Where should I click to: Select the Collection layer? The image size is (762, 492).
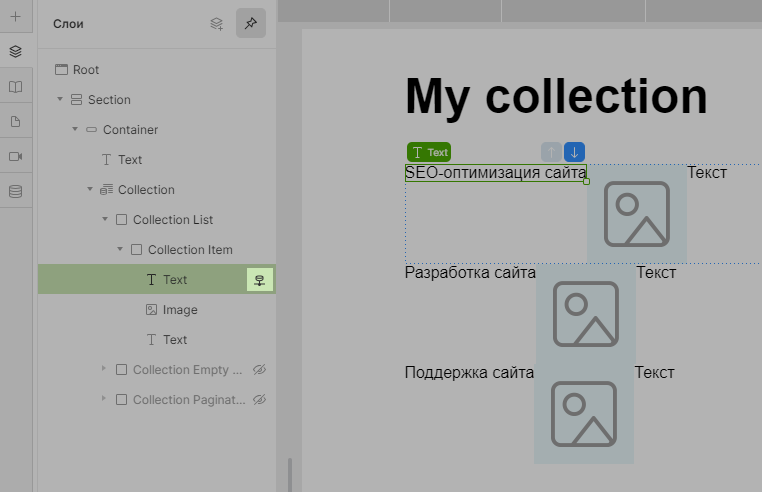(156, 190)
